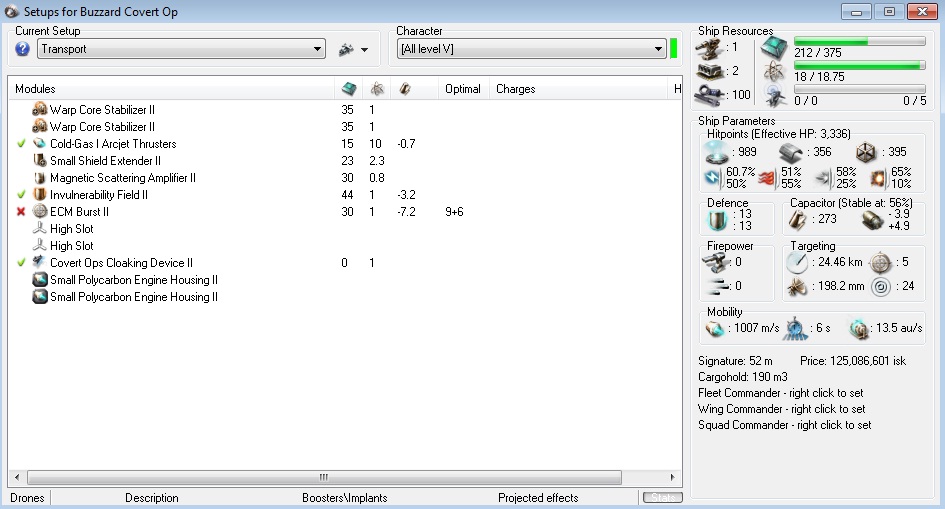Image resolution: width=945 pixels, height=509 pixels.
Task: Click the warp speed icon showing 13.5 au/s
Action: click(858, 328)
